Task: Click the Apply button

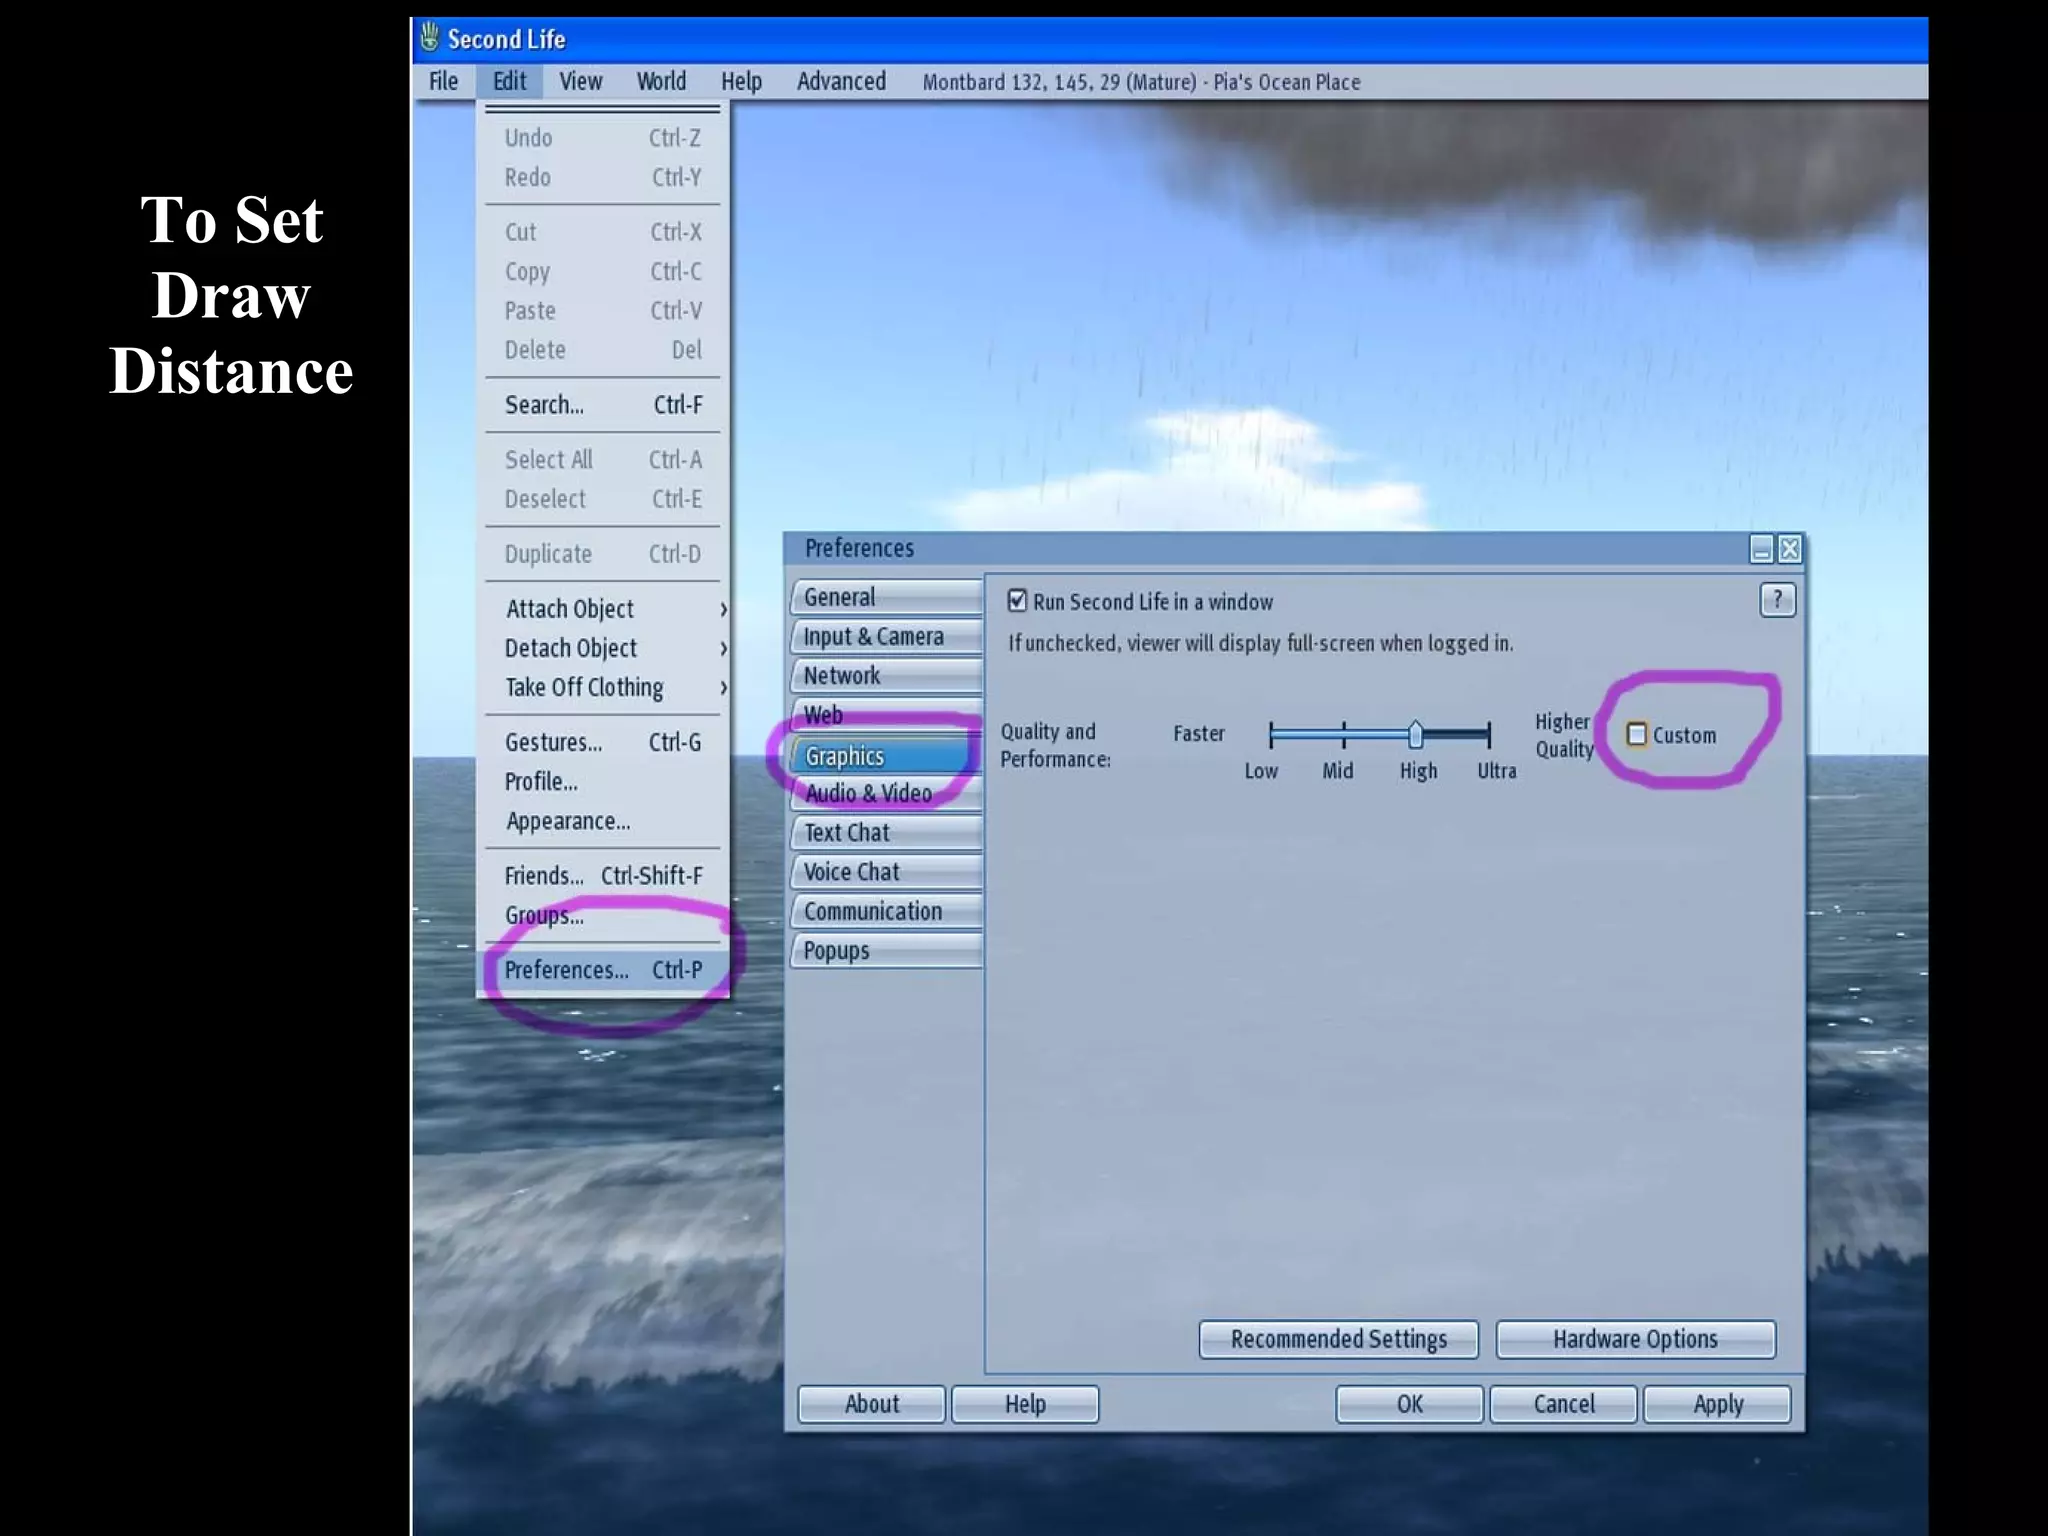Action: pos(1717,1404)
